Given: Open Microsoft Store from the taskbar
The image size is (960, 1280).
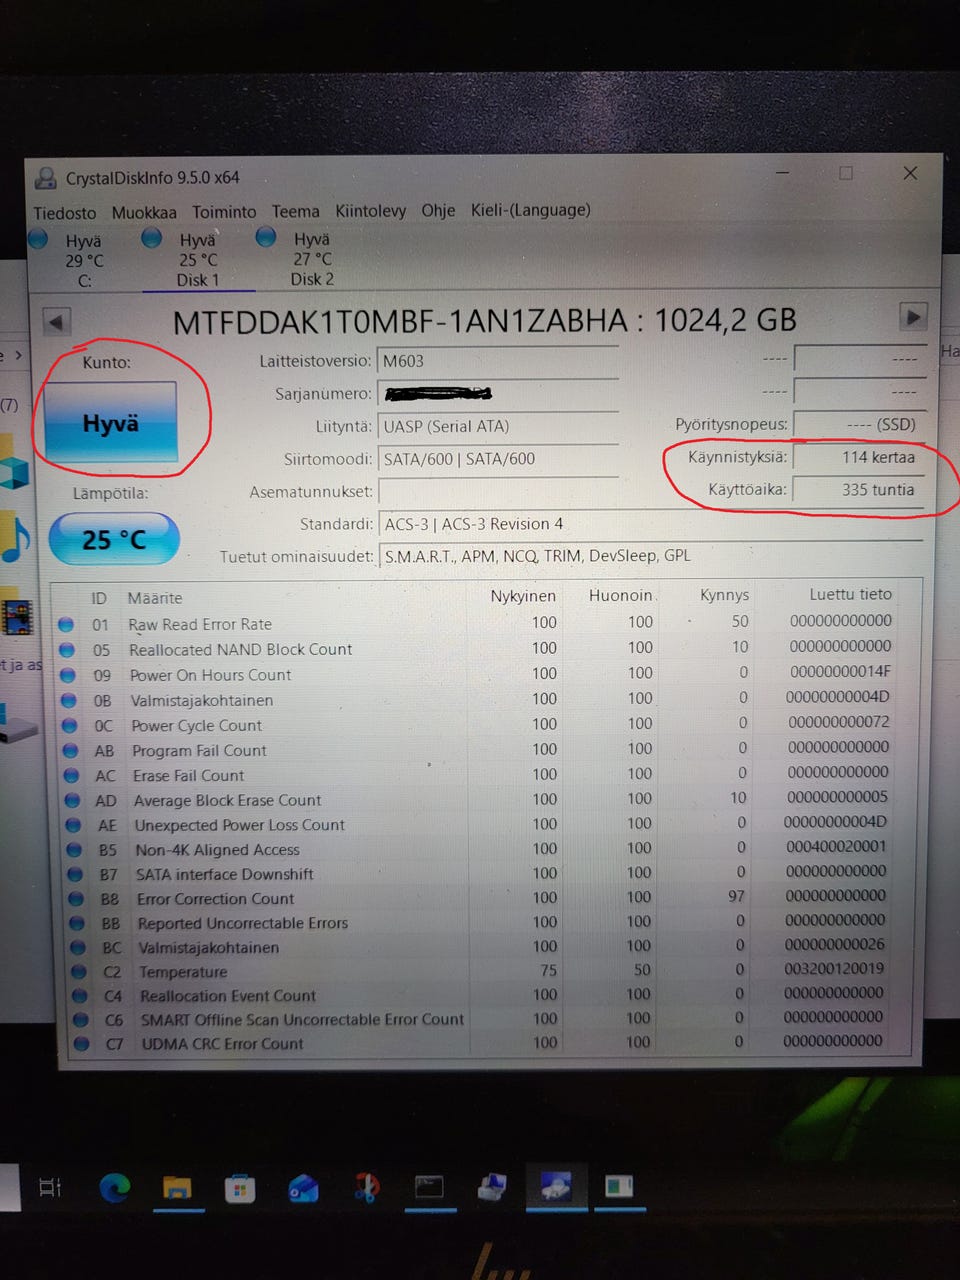Looking at the screenshot, I should (240, 1188).
